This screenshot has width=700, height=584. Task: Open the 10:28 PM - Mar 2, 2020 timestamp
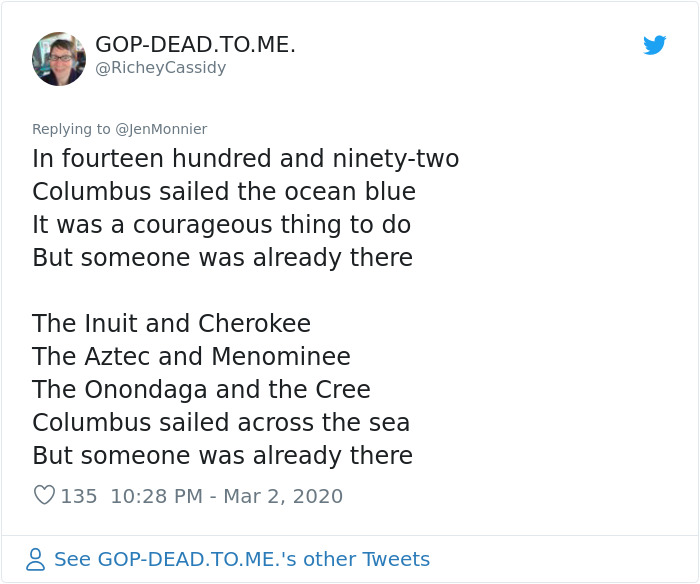(x=226, y=496)
